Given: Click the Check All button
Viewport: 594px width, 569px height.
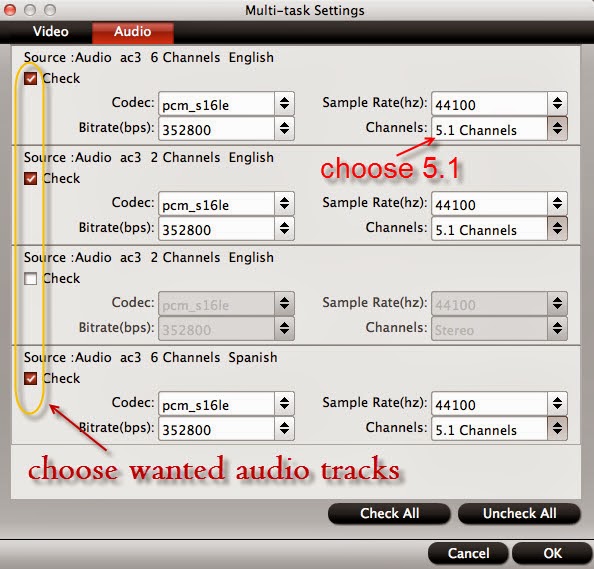Looking at the screenshot, I should pos(389,513).
